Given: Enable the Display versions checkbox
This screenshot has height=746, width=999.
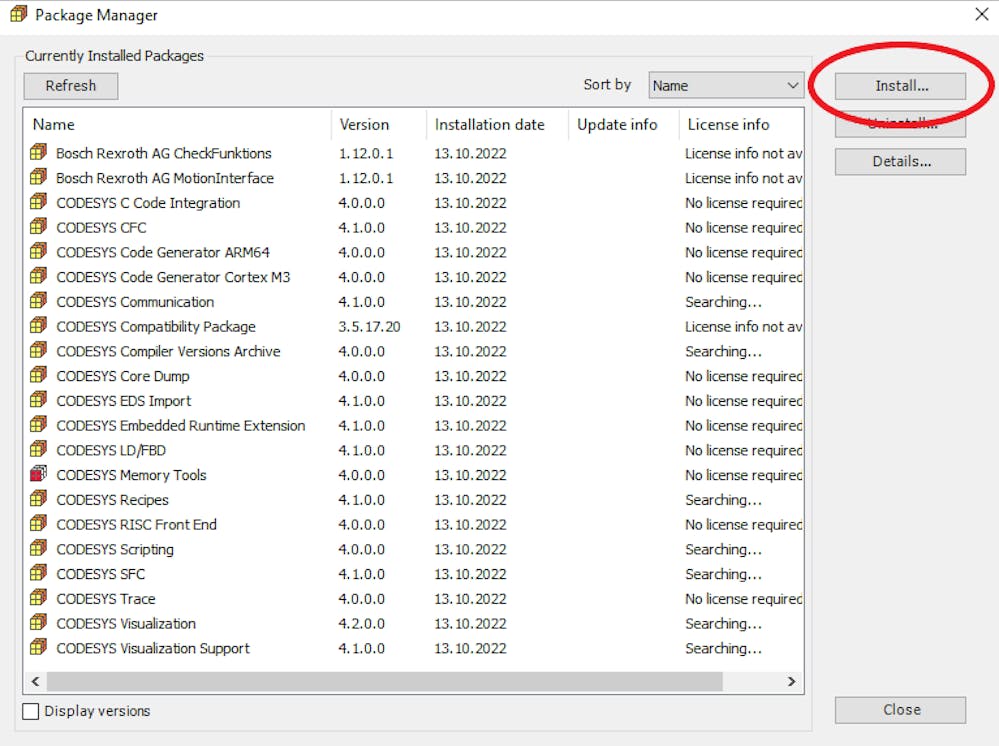Looking at the screenshot, I should coord(31,711).
